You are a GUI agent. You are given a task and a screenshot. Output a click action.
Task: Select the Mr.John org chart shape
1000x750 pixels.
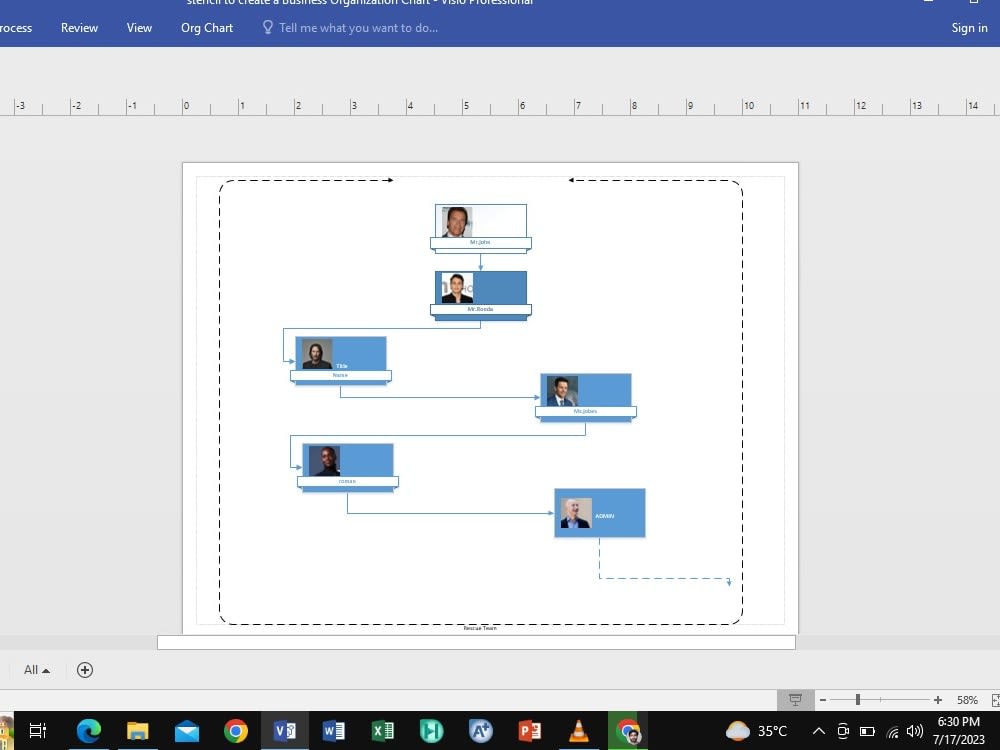(481, 228)
